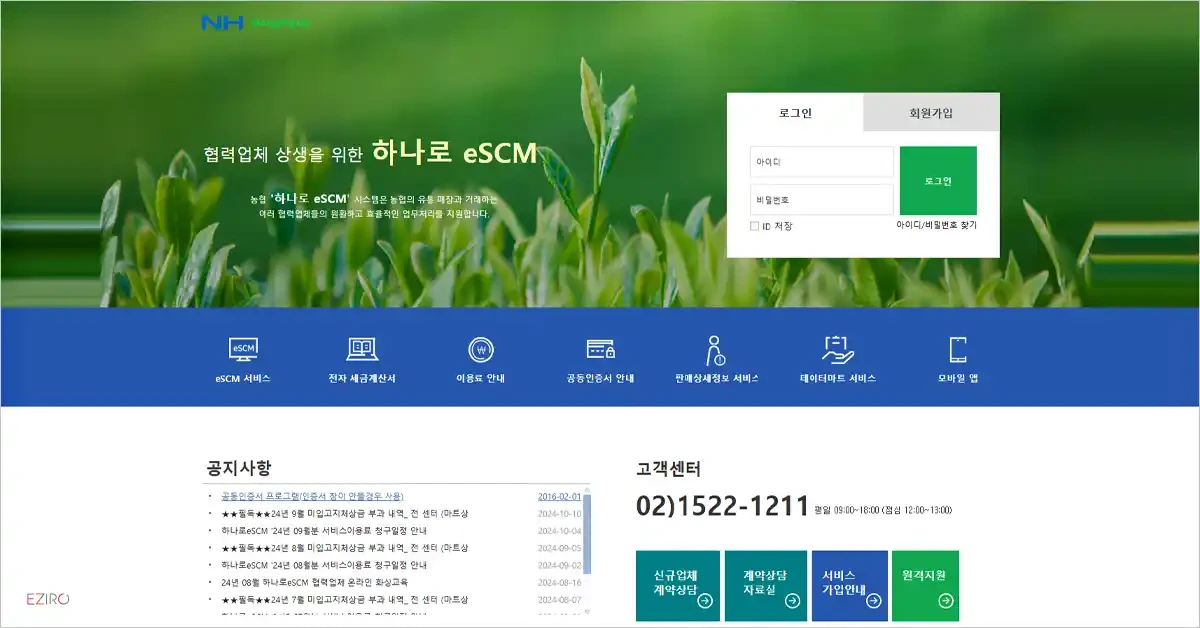Open the 전자 세금계산서 laptop icon
This screenshot has width=1200, height=628.
click(362, 349)
